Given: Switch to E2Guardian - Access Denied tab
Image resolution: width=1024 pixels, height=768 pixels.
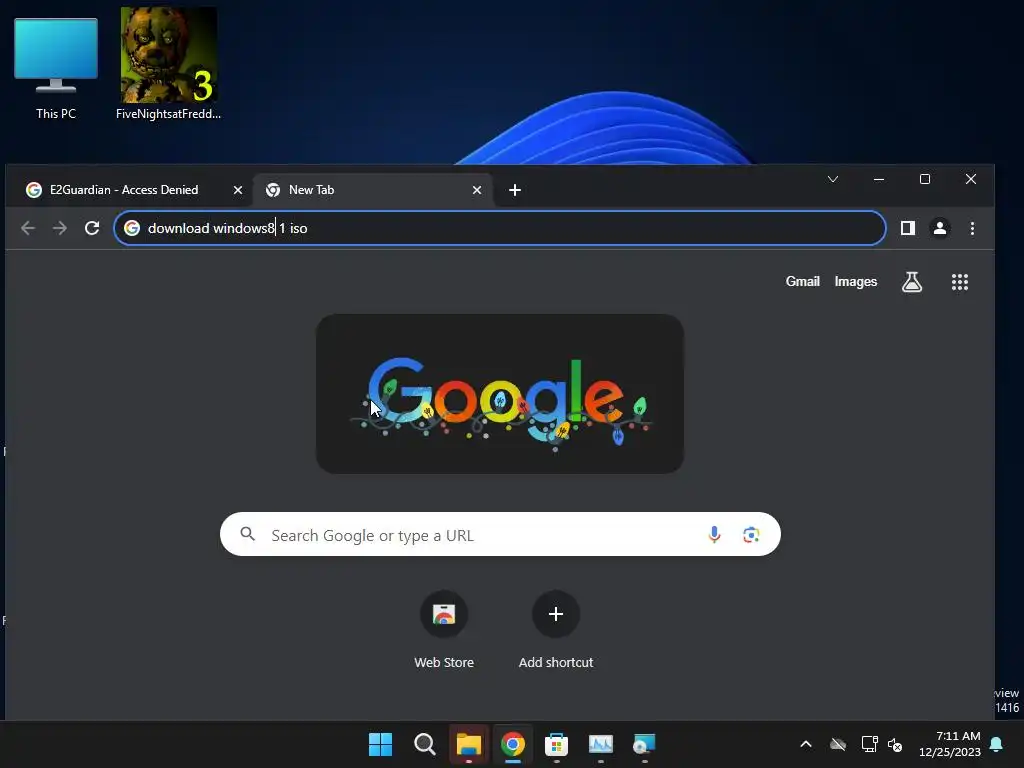Looking at the screenshot, I should point(123,190).
